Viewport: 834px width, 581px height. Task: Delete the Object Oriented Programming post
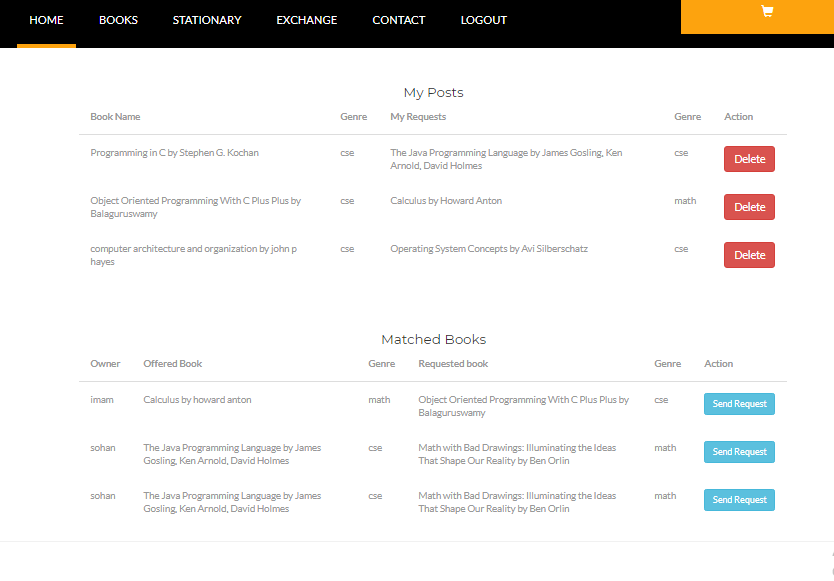click(748, 206)
